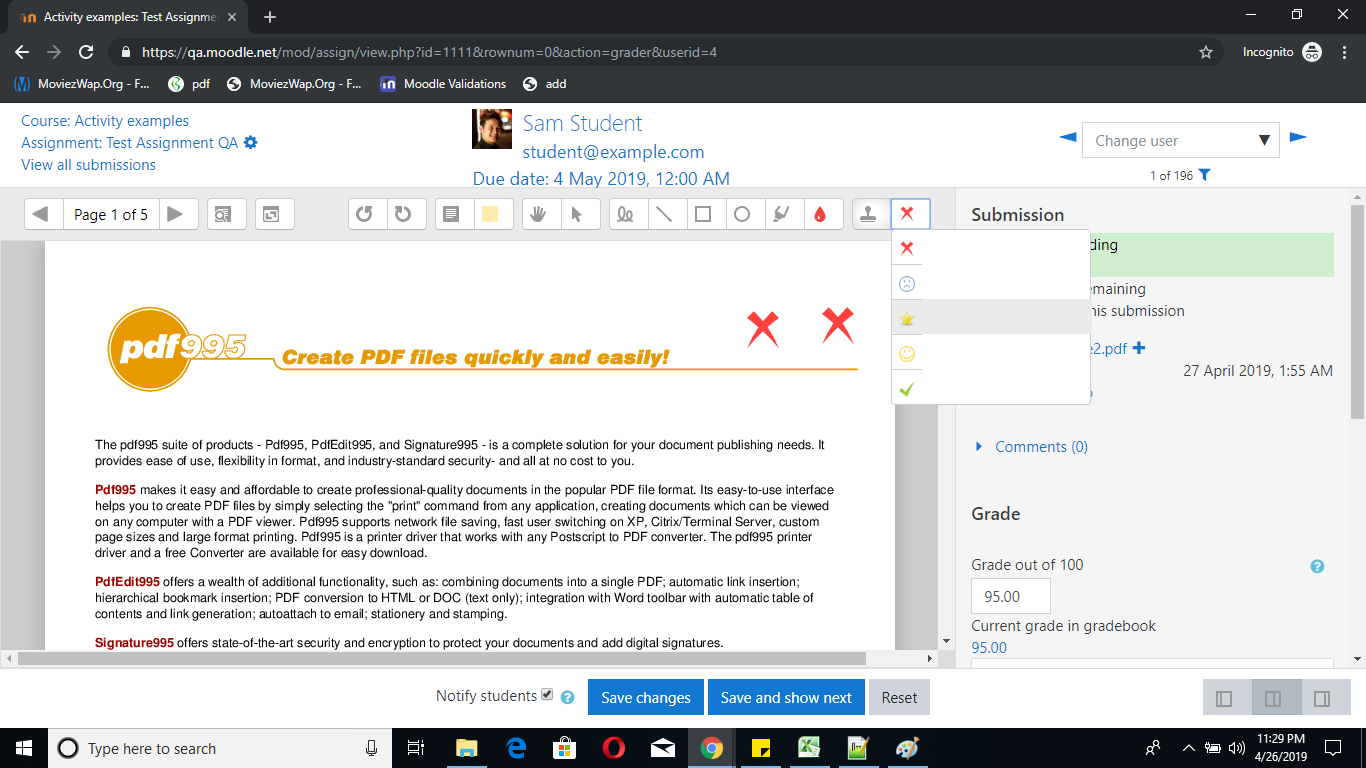The width and height of the screenshot is (1366, 768).
Task: Go to the next PDF page
Action: point(176,214)
